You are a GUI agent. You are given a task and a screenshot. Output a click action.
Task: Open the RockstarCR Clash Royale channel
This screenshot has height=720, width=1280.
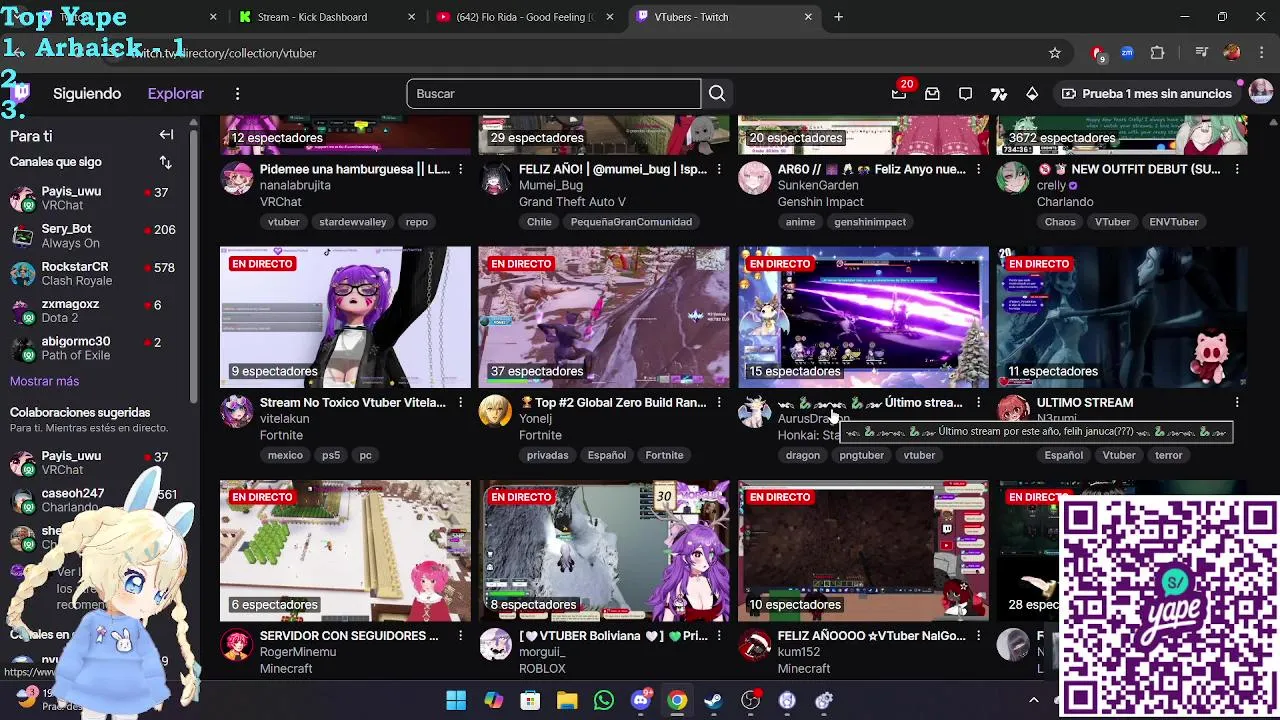(x=95, y=273)
